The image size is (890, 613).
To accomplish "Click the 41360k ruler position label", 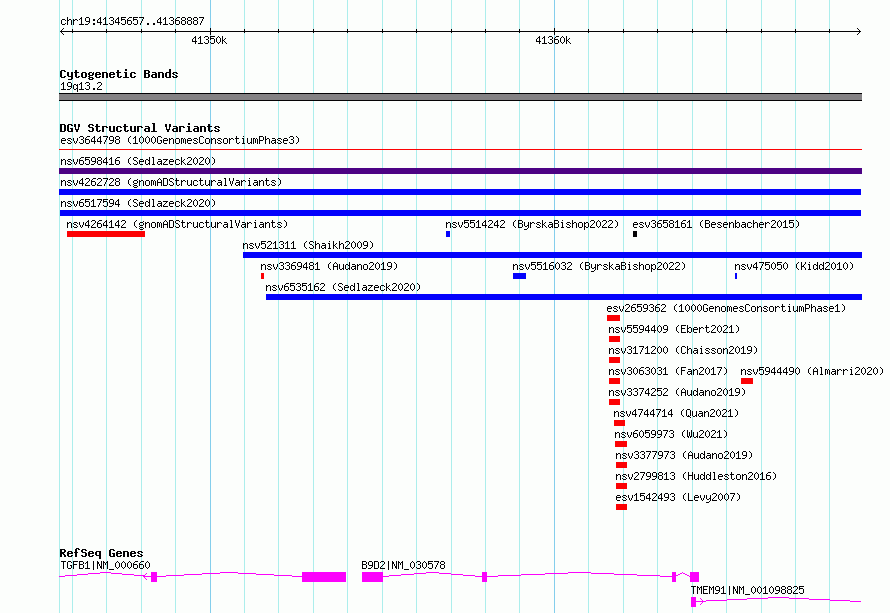I will pyautogui.click(x=553, y=40).
